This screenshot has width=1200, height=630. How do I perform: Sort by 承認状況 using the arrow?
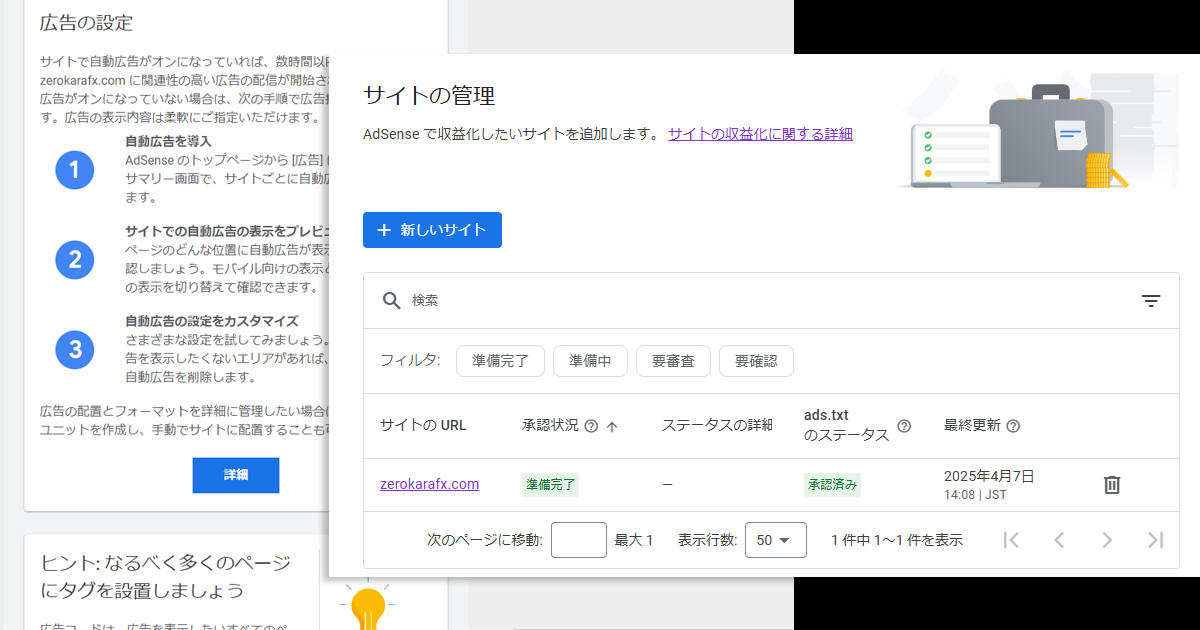[x=612, y=426]
